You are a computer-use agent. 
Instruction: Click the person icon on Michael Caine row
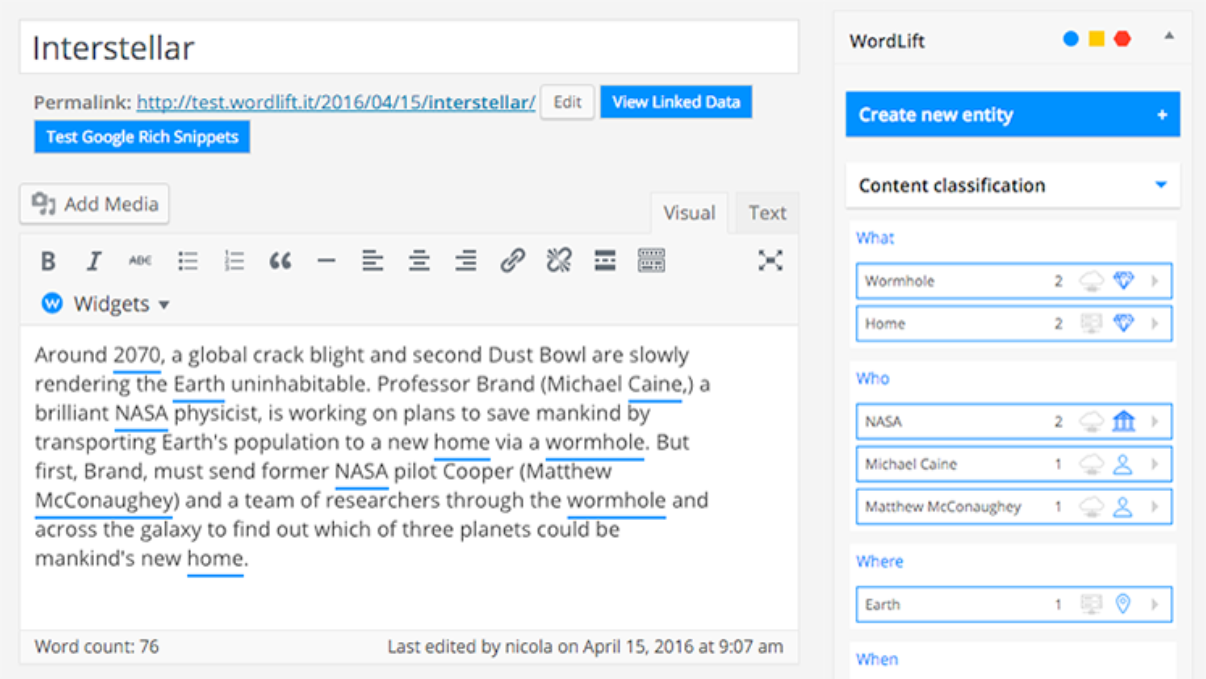pyautogui.click(x=1123, y=464)
